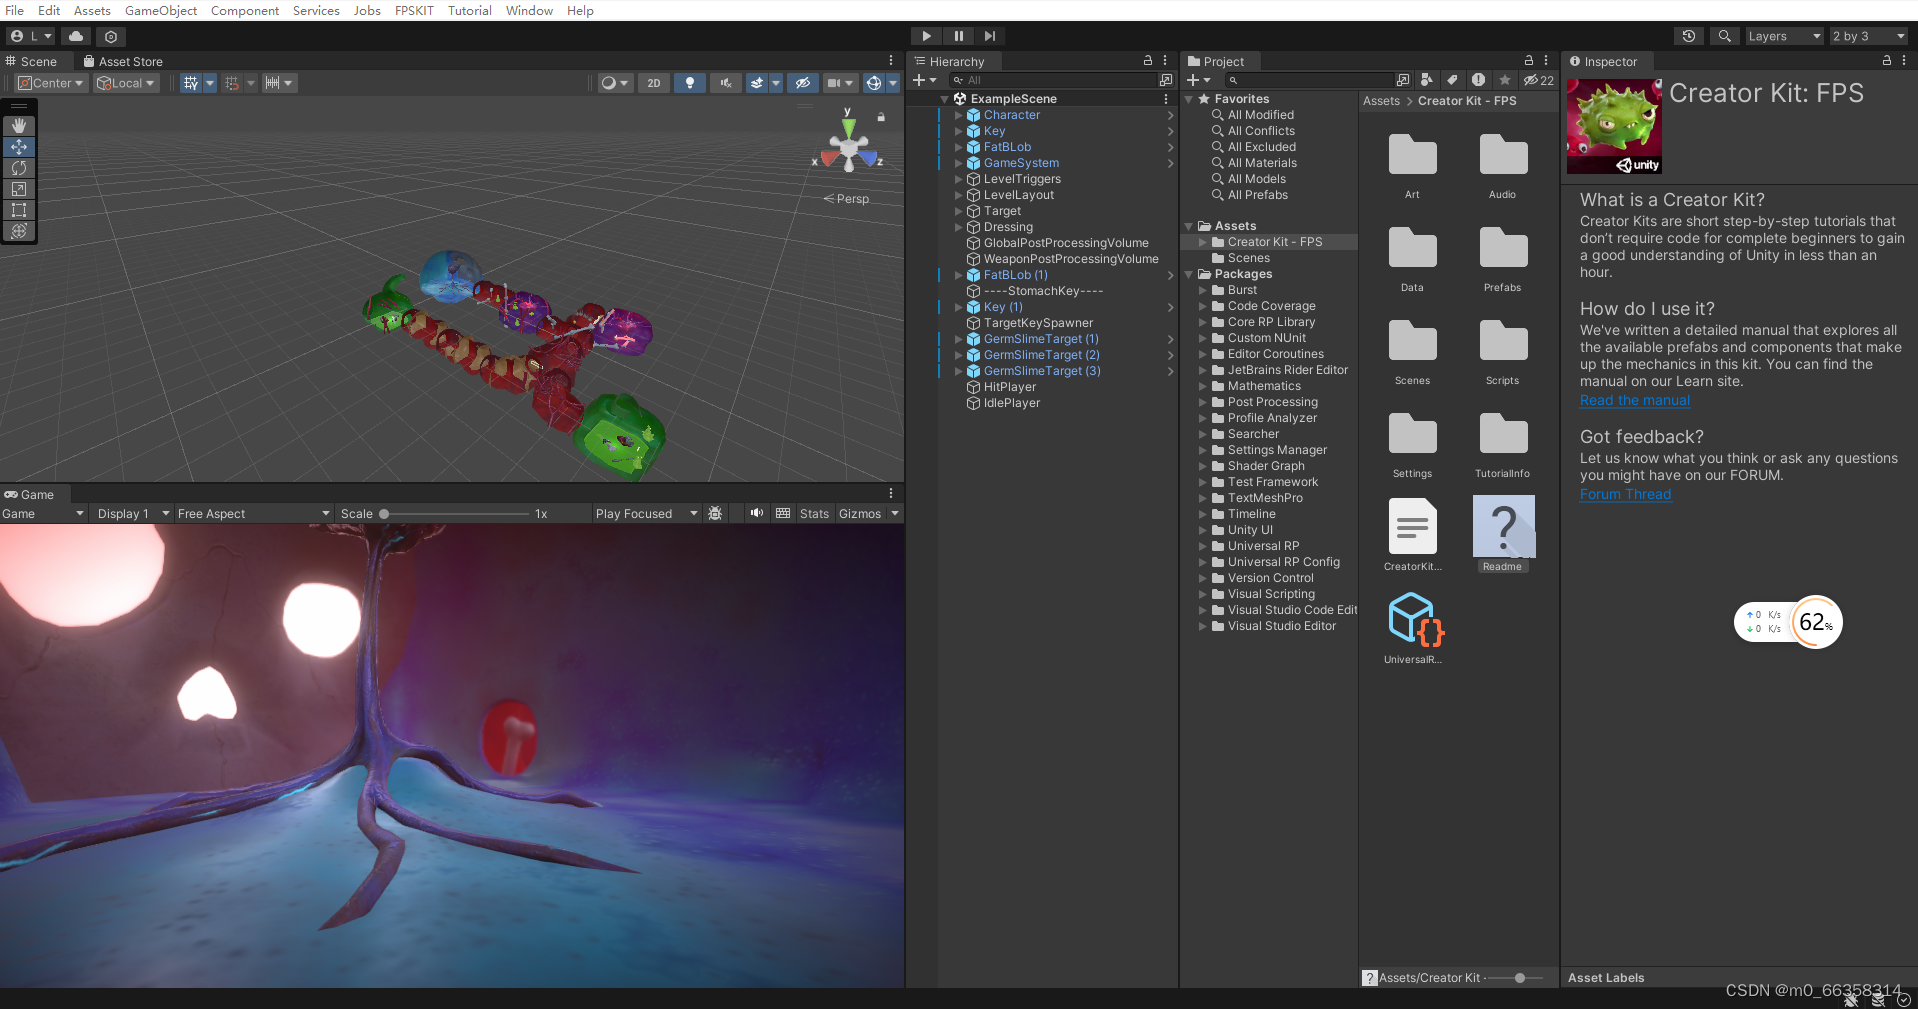Open the global Search magnifier icon

(x=1725, y=36)
